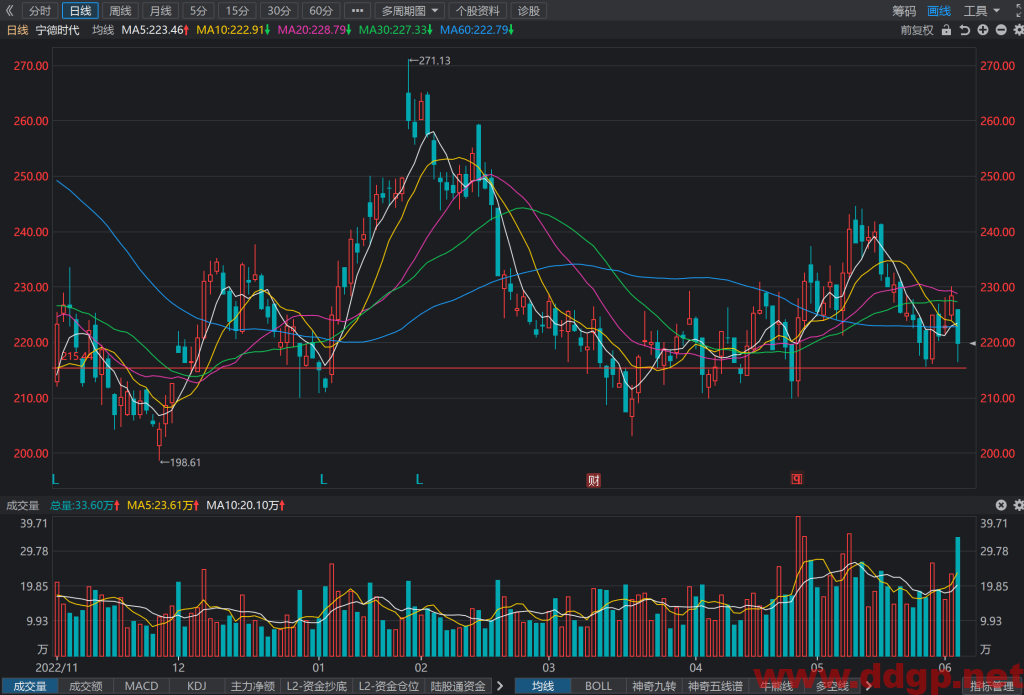Click the undo arrow icon
This screenshot has height=695, width=1024.
point(965,30)
